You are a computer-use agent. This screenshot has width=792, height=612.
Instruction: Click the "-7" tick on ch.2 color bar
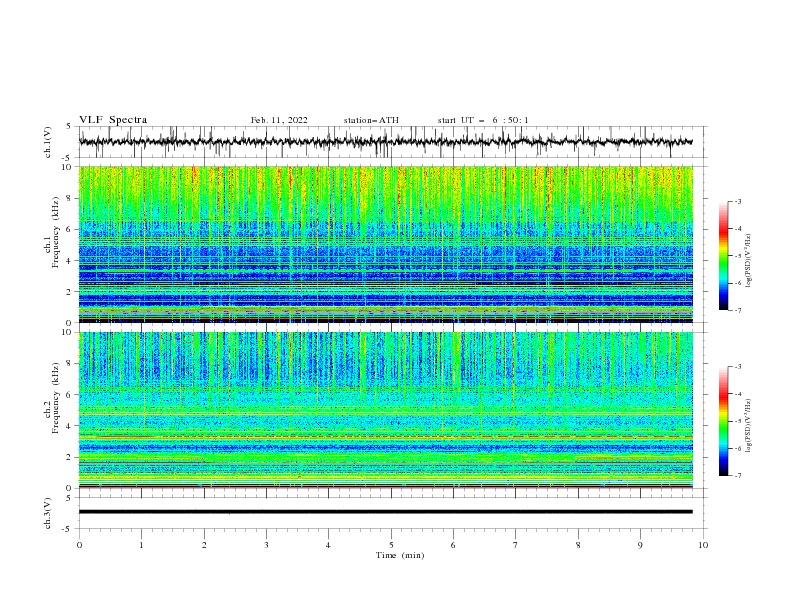click(x=738, y=475)
